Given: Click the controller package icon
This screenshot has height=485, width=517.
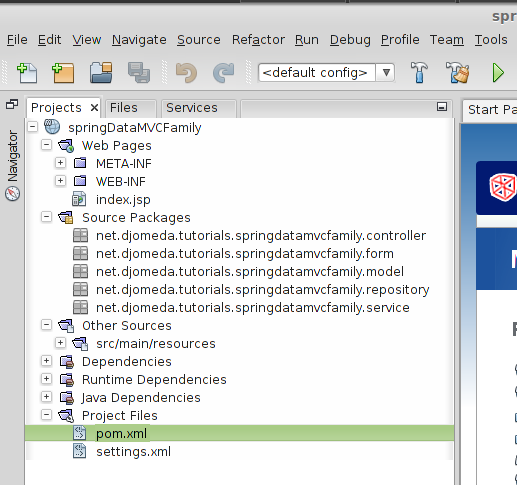Looking at the screenshot, I should tap(80, 235).
